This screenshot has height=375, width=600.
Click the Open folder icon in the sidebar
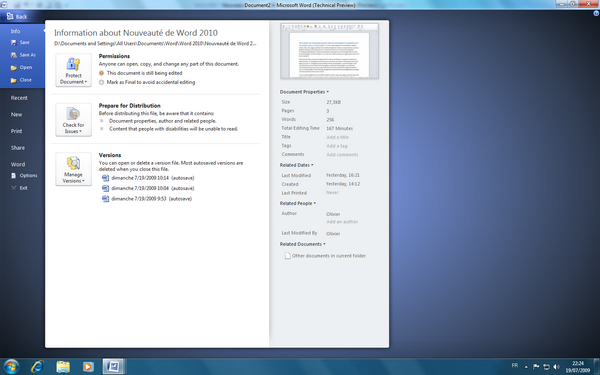click(14, 68)
